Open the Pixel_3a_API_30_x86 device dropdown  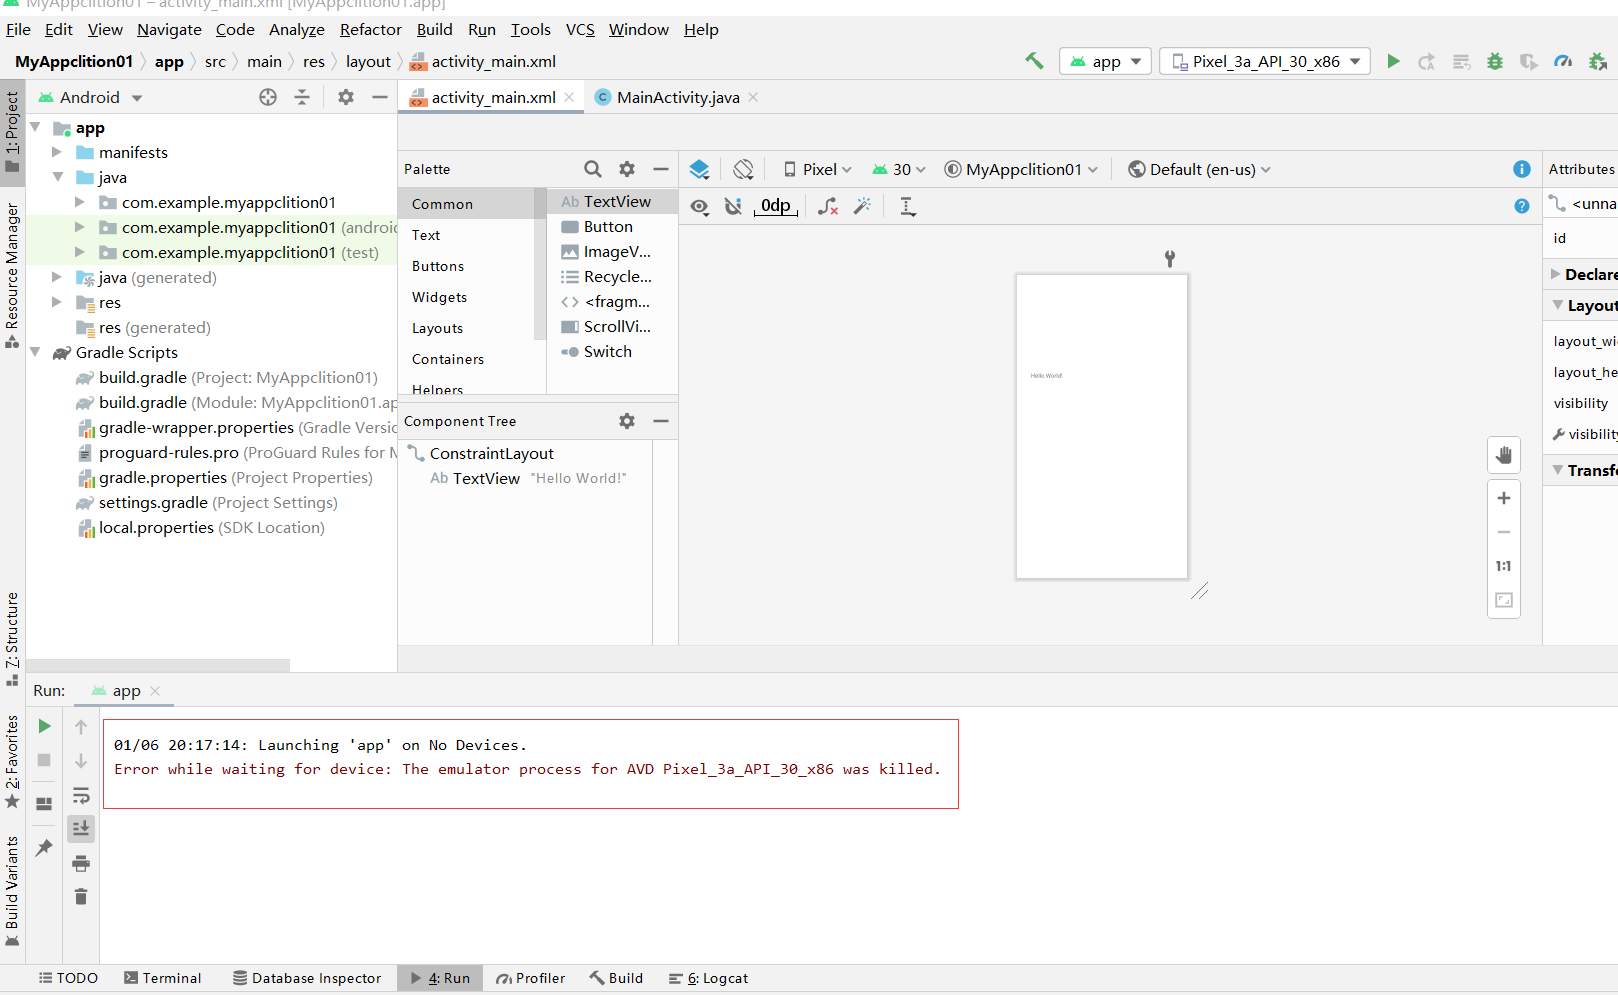(x=1265, y=61)
